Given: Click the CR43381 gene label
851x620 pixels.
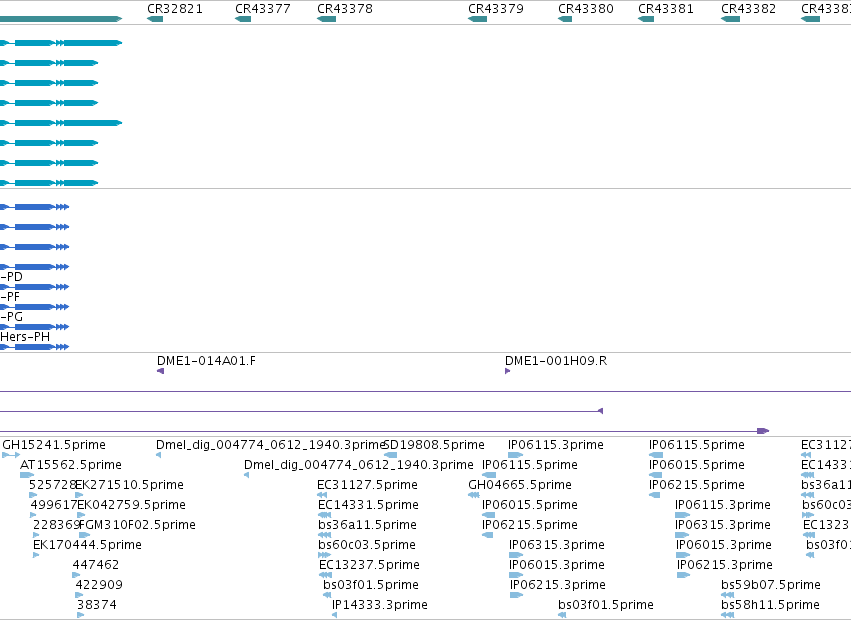Looking at the screenshot, I should [x=665, y=9].
